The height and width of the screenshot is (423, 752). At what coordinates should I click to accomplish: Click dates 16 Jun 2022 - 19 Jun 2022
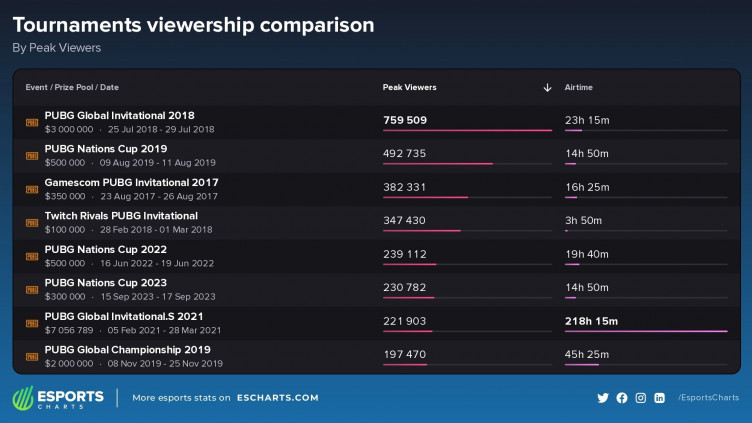tap(157, 263)
